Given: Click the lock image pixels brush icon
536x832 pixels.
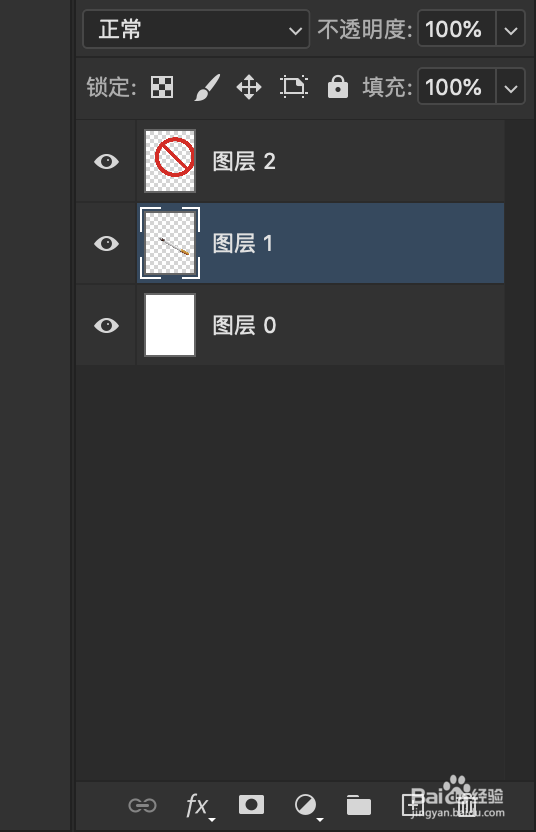Looking at the screenshot, I should click(x=207, y=87).
